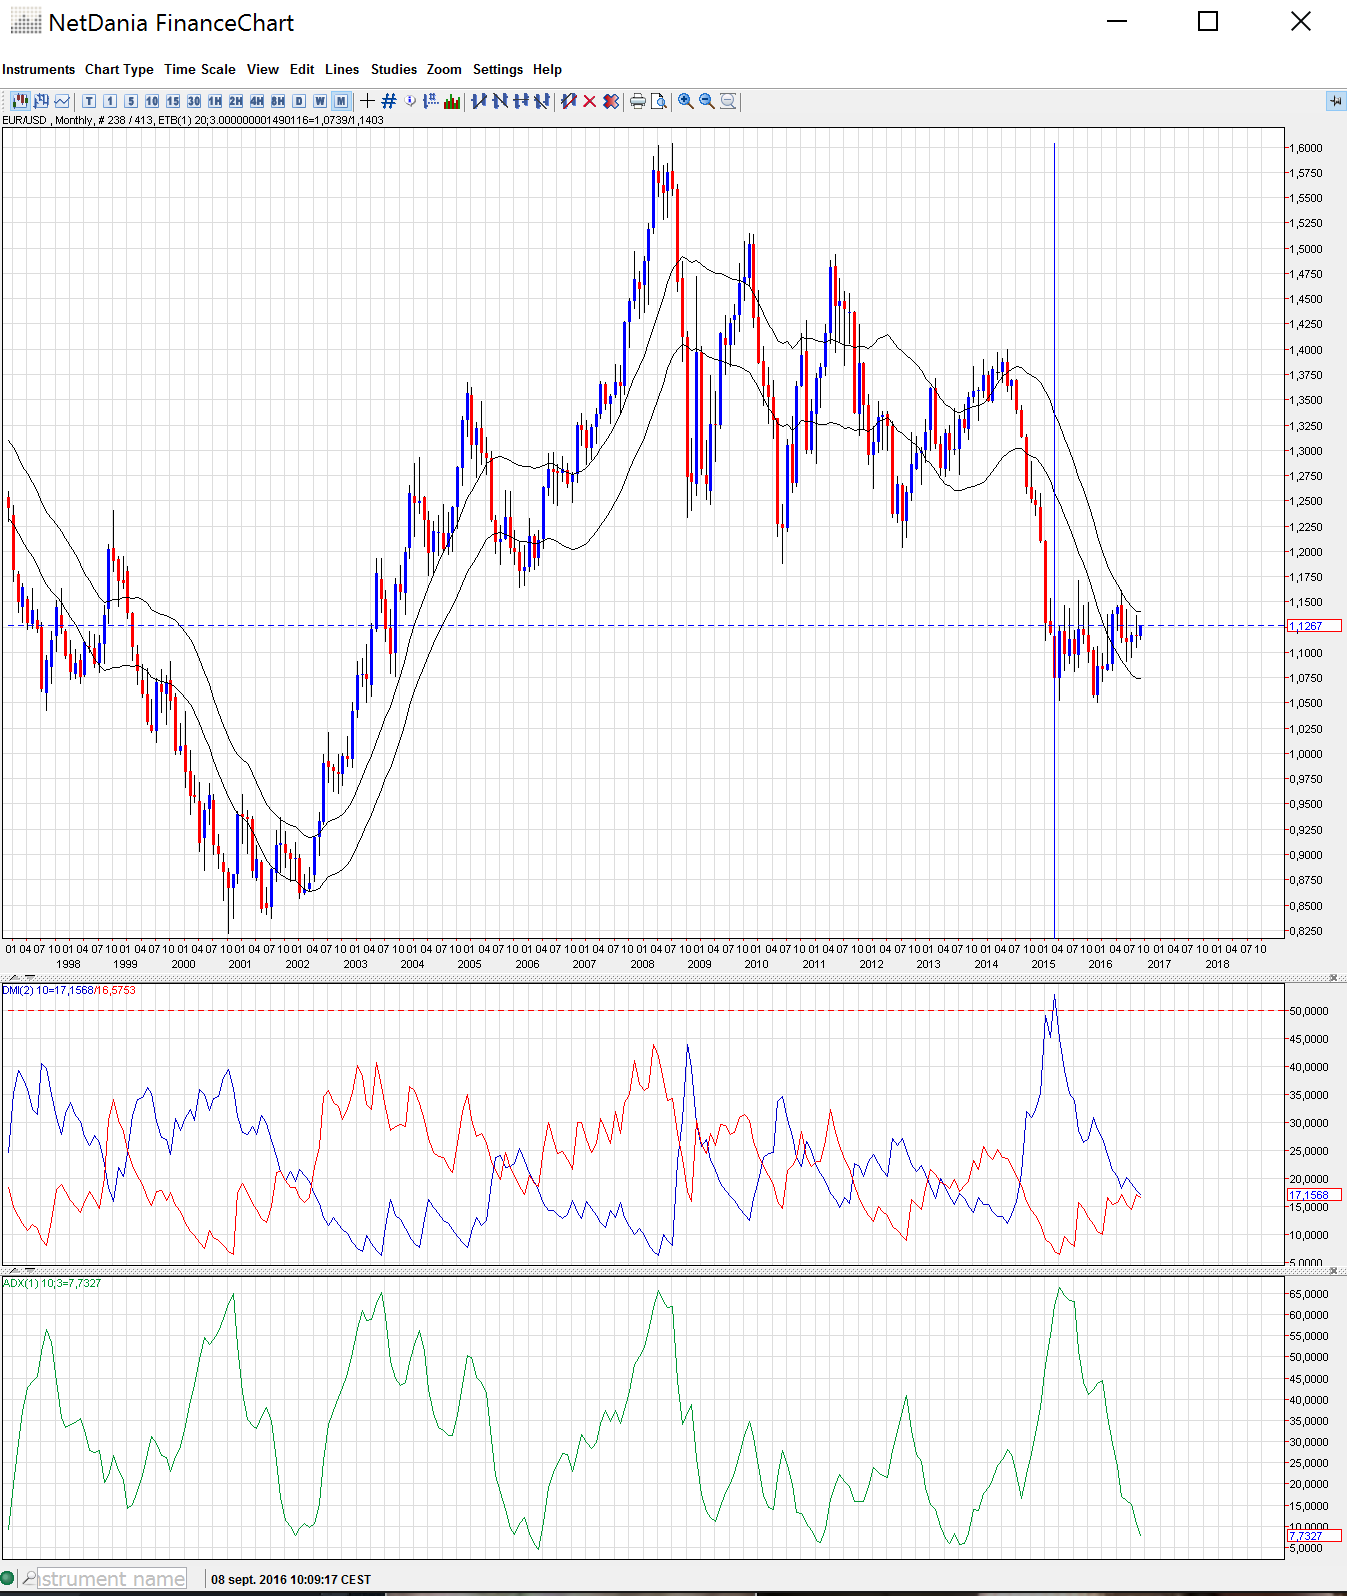The image size is (1347, 1596).
Task: Click the NetDania FinanceChart app icon
Action: [x=26, y=22]
